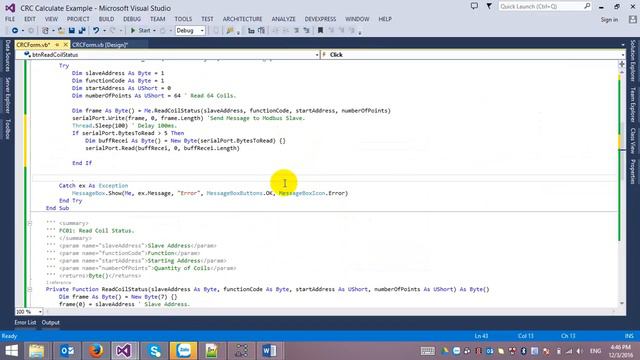Open the DEBUG menu
Screen dimensions: 640x360
(132, 19)
